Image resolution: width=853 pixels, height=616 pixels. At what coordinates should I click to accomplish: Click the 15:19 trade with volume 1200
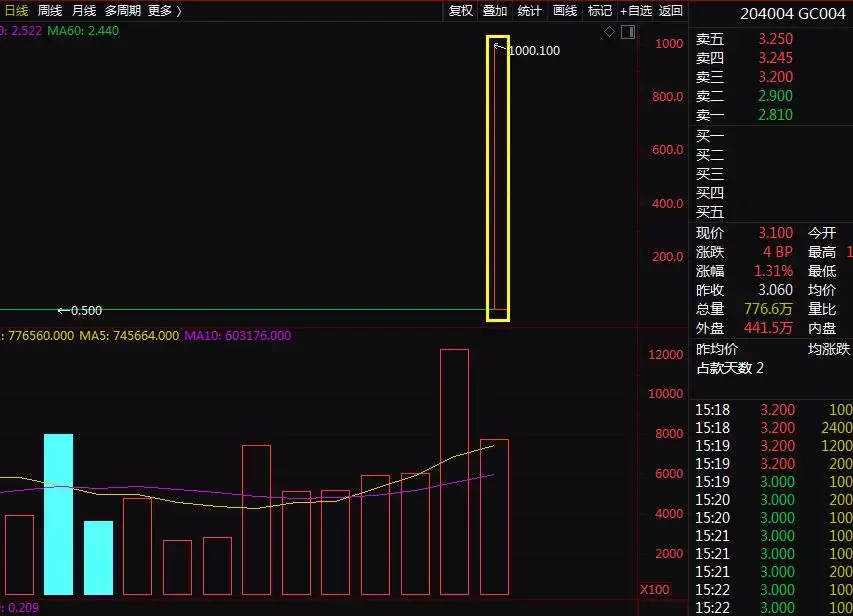774,446
